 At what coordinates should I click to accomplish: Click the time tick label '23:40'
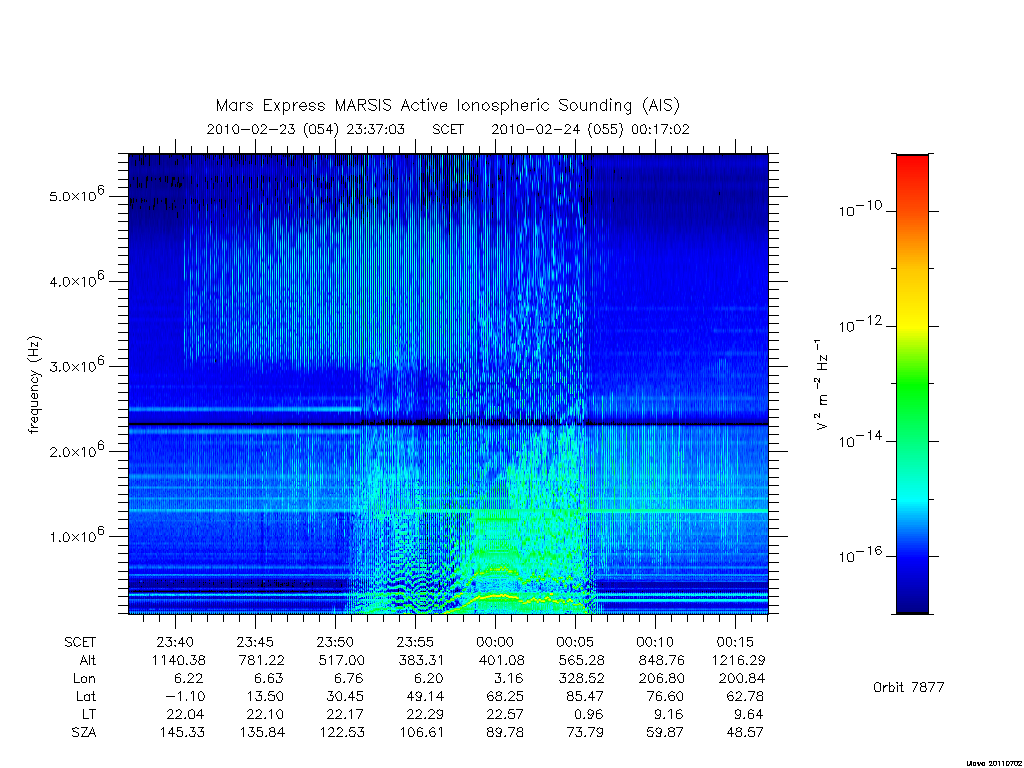point(175,642)
